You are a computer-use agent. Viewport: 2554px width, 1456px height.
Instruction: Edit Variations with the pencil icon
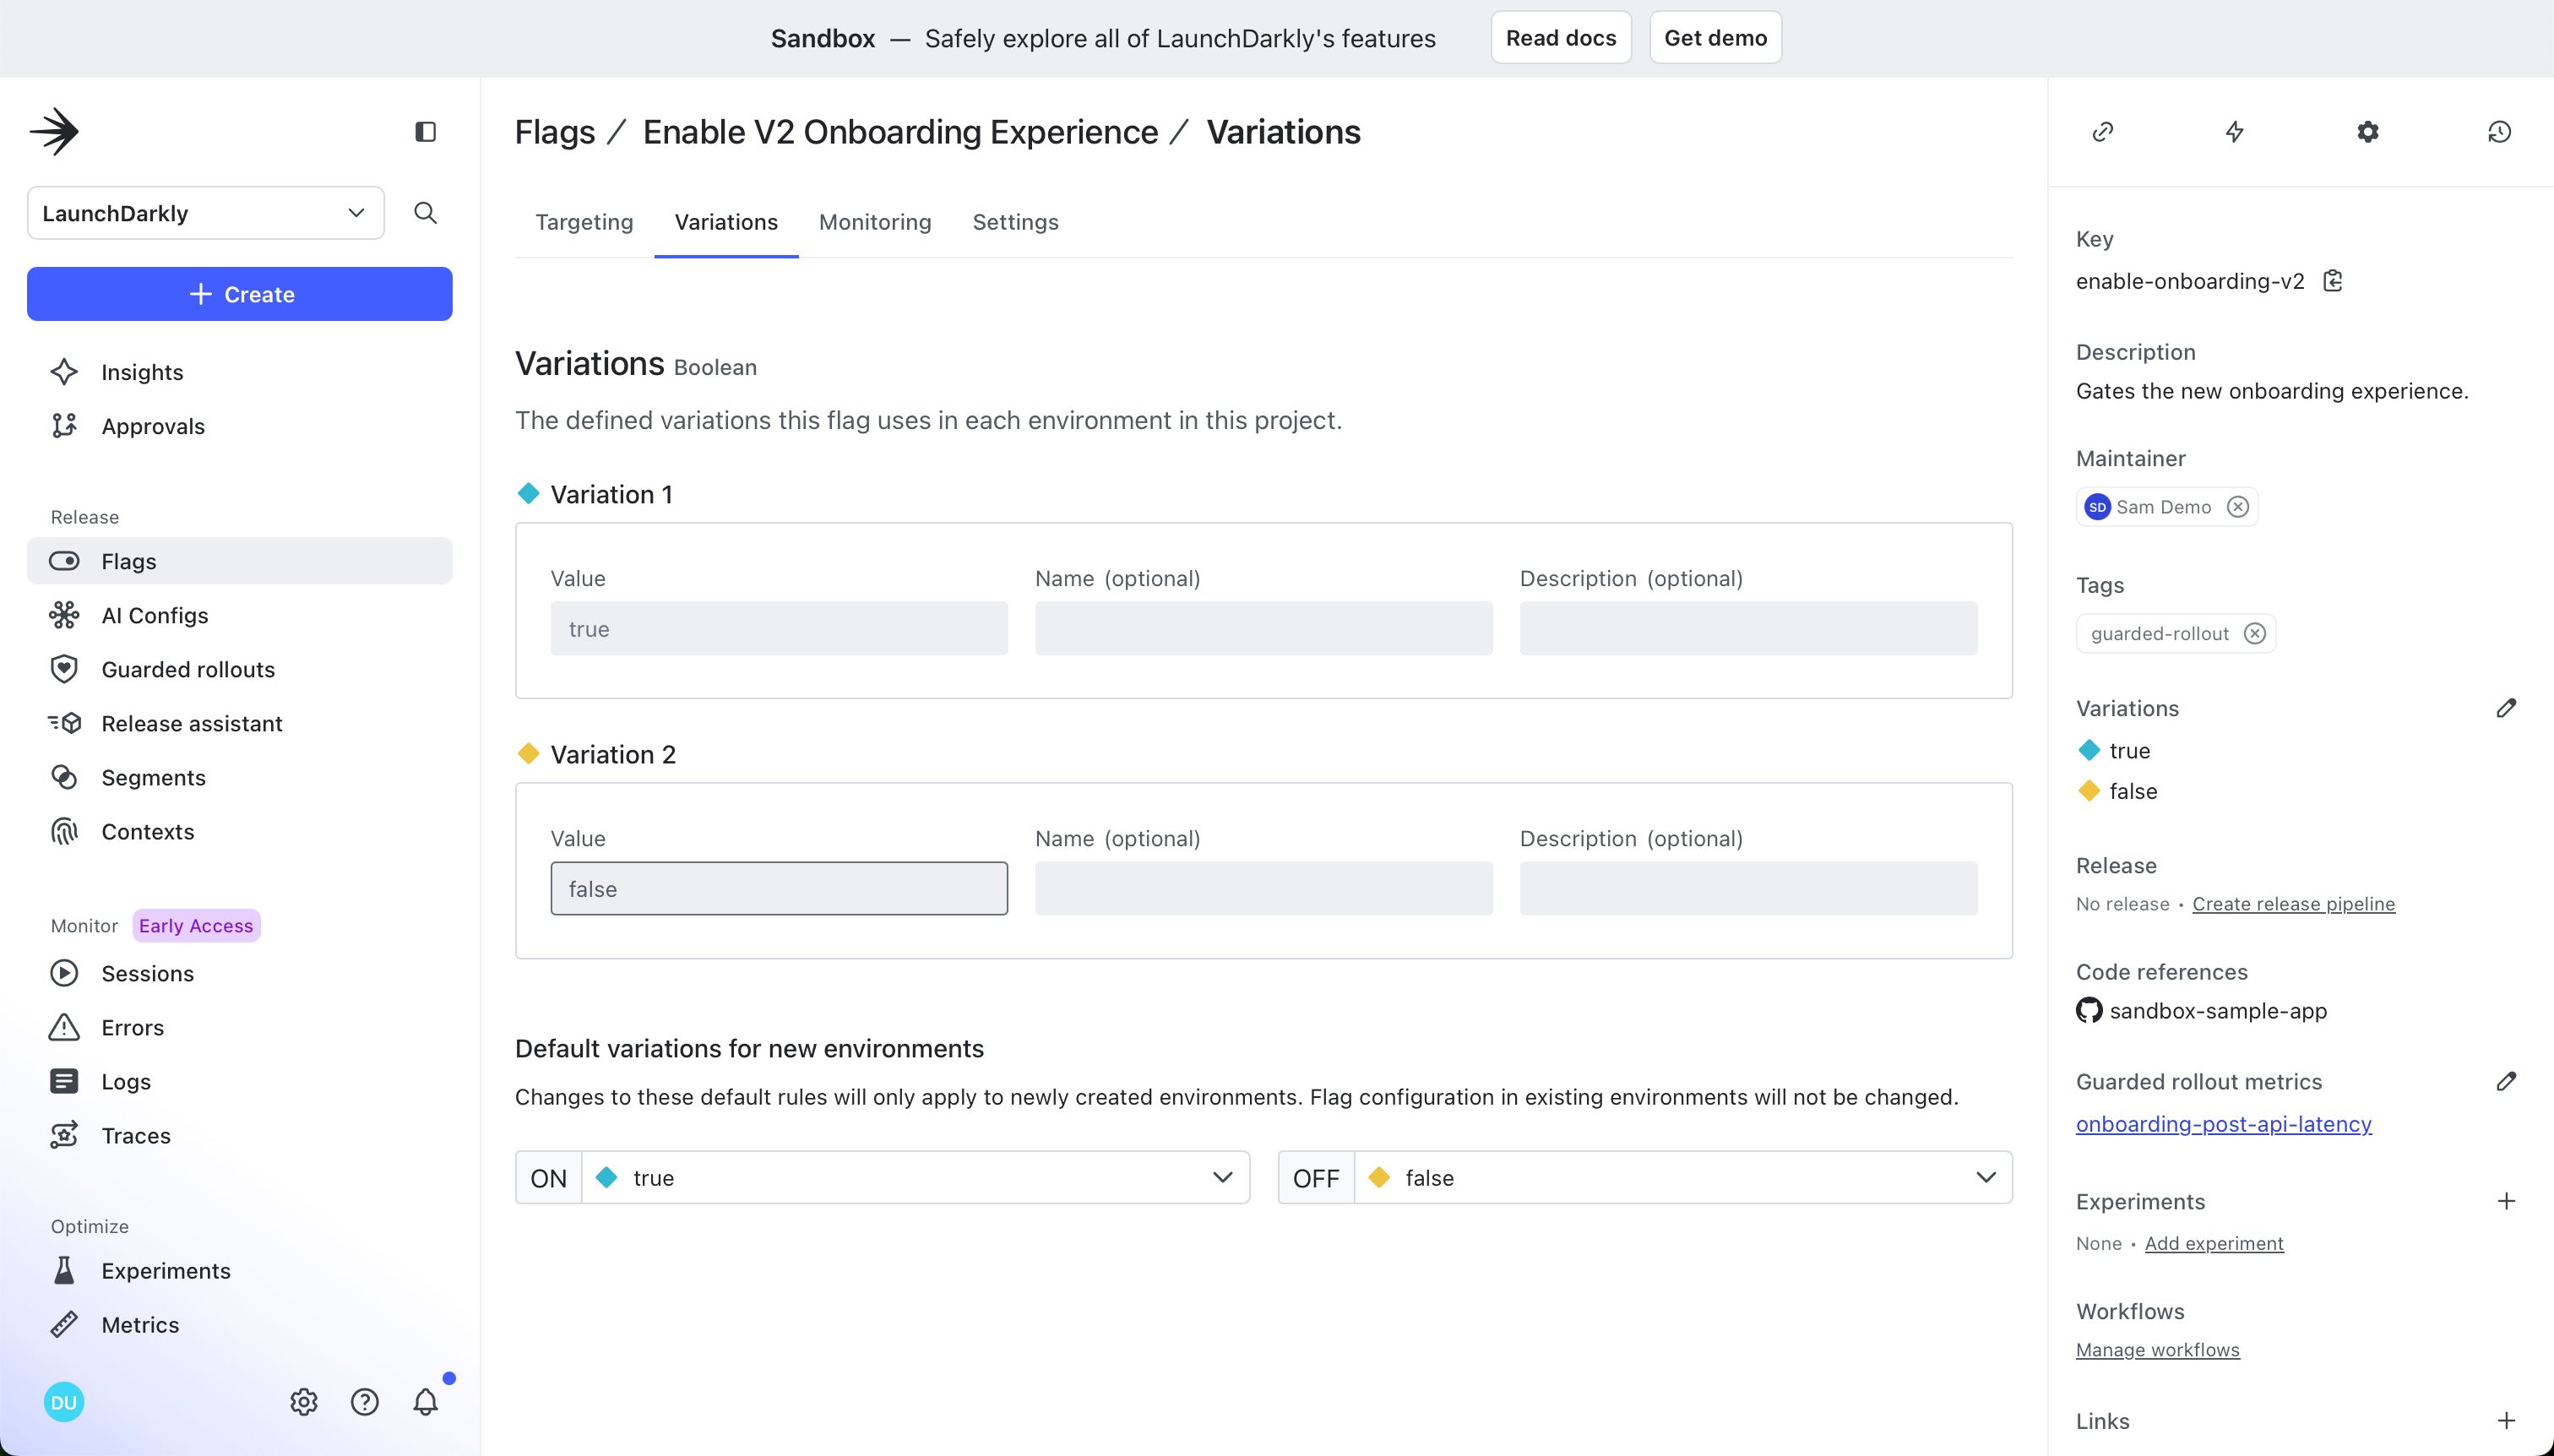(x=2506, y=708)
